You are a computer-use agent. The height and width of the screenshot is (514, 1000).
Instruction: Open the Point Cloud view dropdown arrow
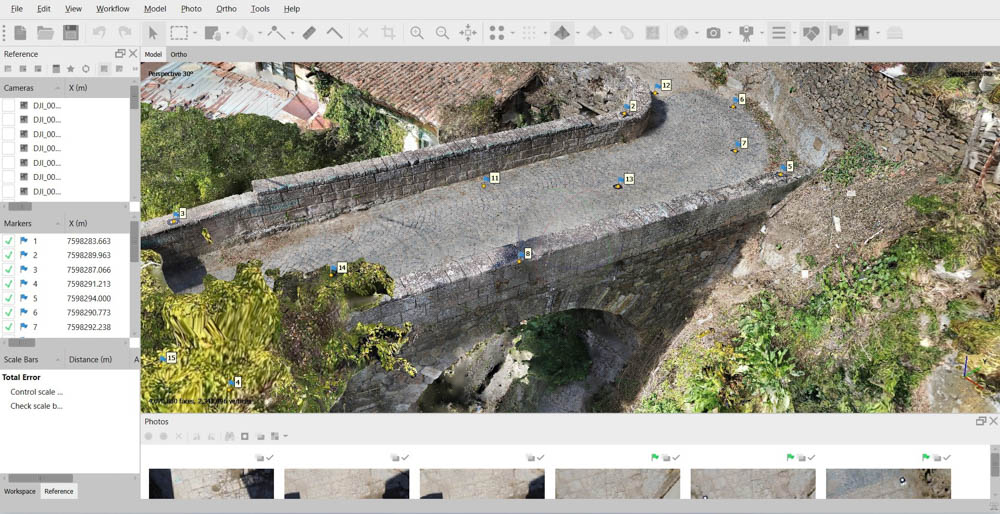(x=513, y=33)
